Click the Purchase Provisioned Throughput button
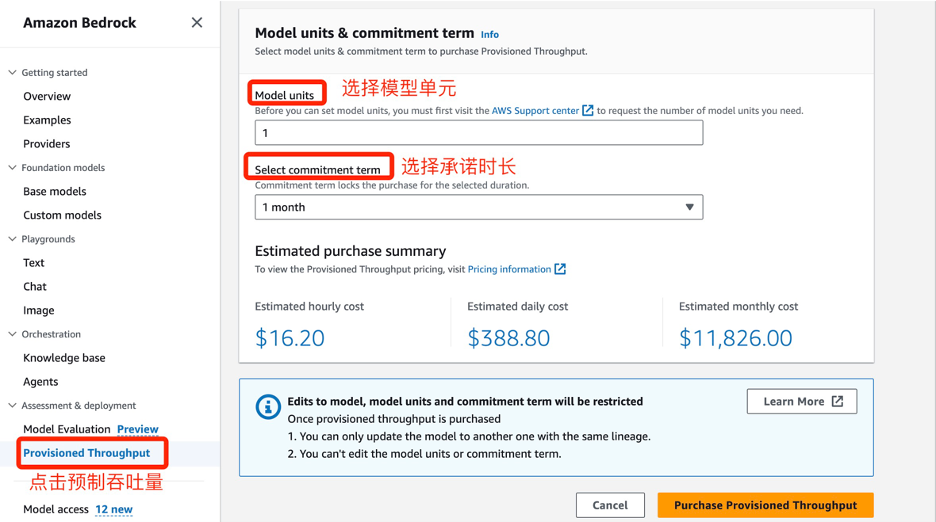Image resolution: width=936 pixels, height=522 pixels. click(x=765, y=505)
